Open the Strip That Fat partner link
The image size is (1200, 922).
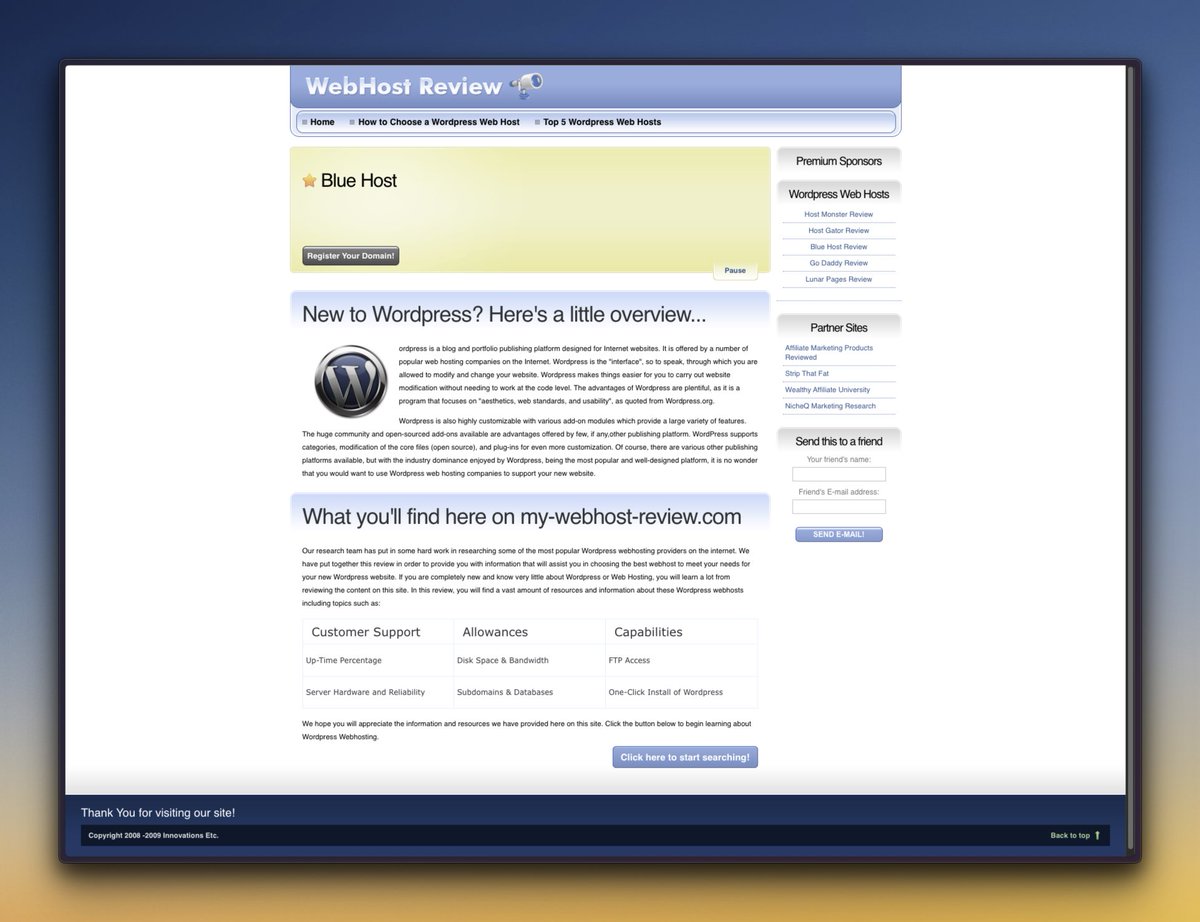(807, 373)
